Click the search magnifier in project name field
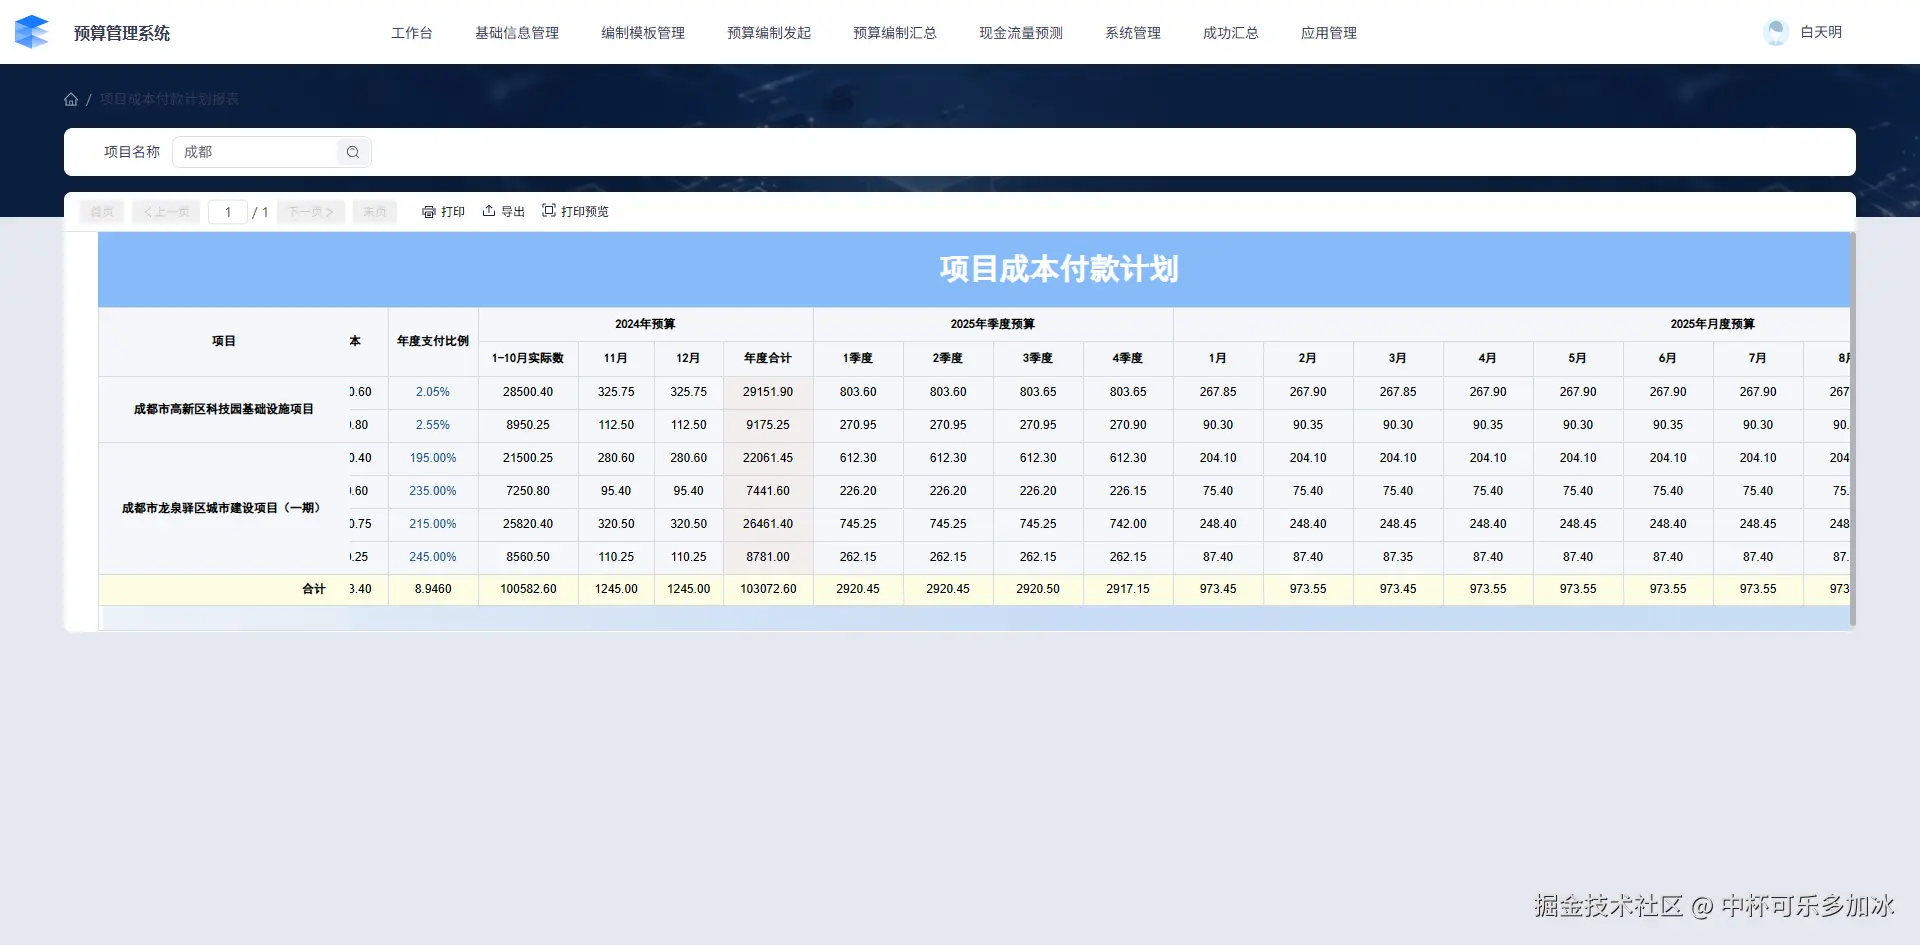 click(353, 152)
